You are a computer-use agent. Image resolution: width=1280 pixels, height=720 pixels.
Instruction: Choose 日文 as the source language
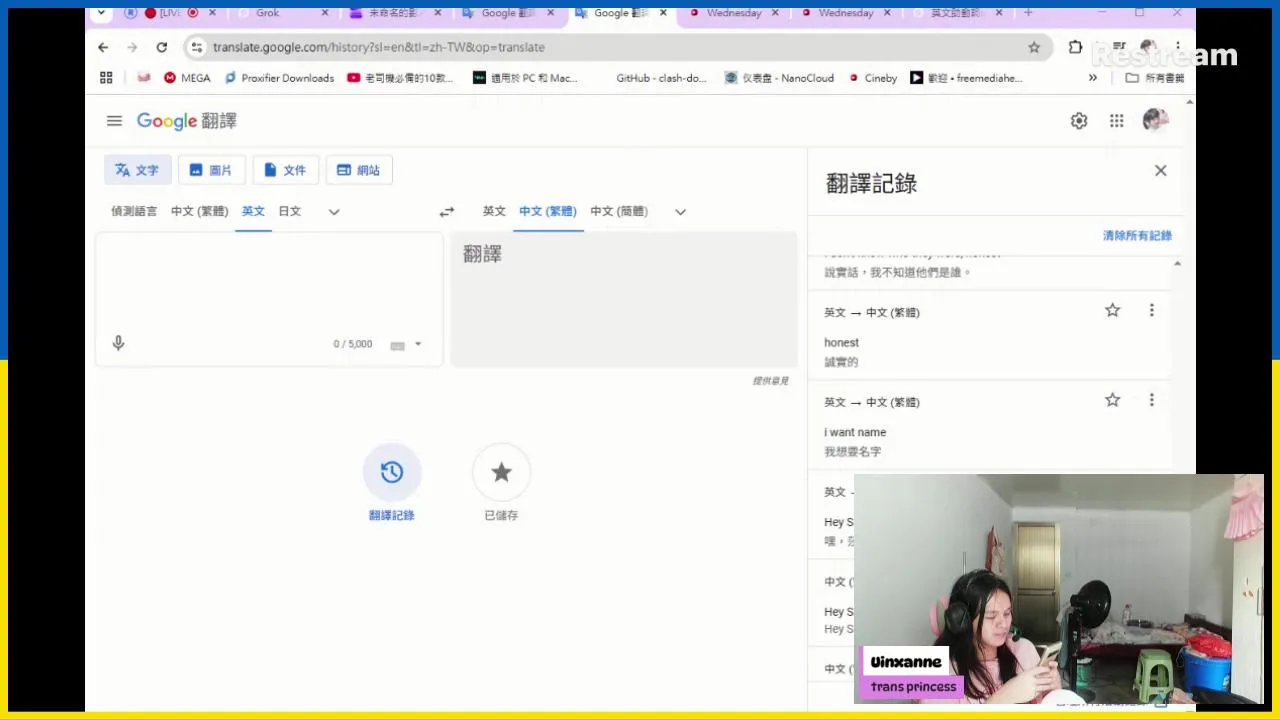pyautogui.click(x=290, y=211)
